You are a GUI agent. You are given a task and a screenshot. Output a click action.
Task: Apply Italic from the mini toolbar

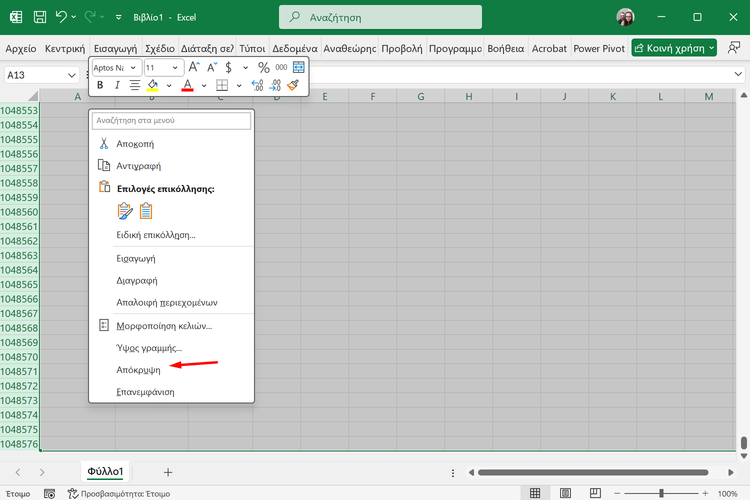(117, 86)
